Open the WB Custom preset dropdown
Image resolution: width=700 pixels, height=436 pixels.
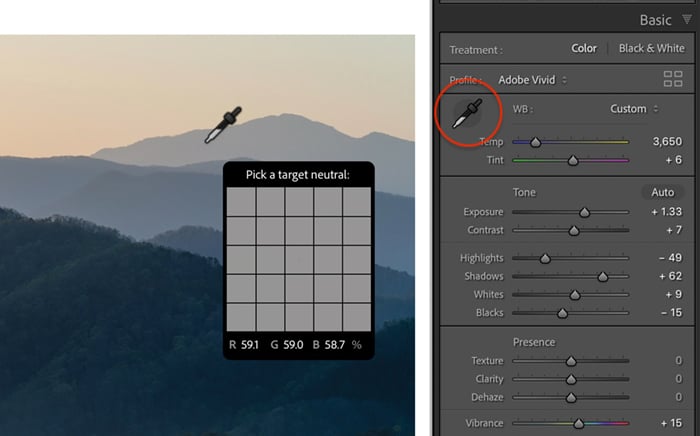click(x=634, y=109)
